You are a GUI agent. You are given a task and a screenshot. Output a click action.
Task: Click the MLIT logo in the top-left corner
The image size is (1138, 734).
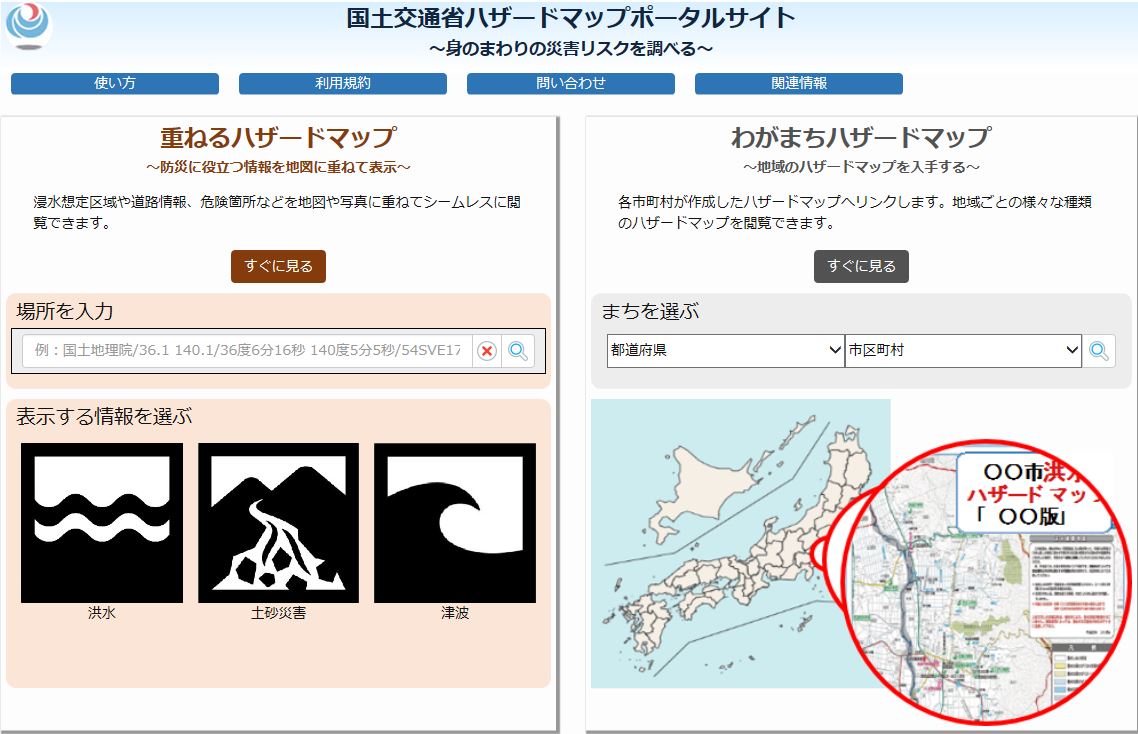pos(29,26)
